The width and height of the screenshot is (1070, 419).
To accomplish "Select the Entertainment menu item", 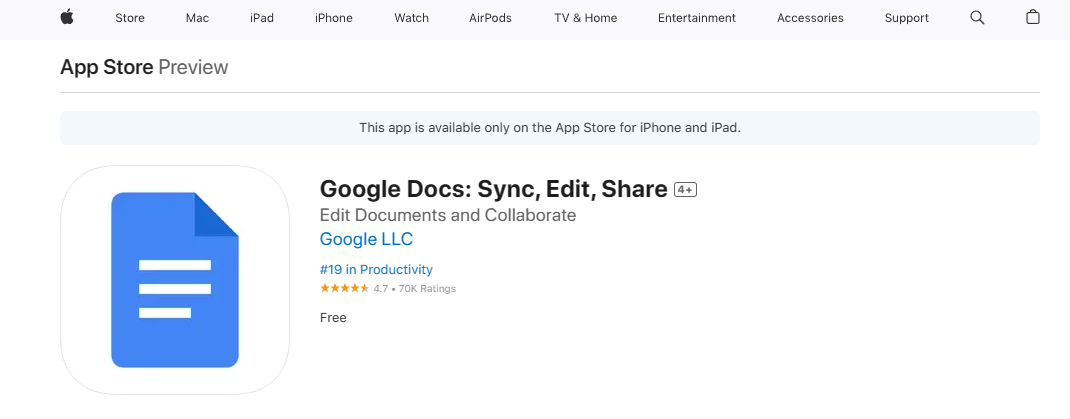I will [697, 18].
